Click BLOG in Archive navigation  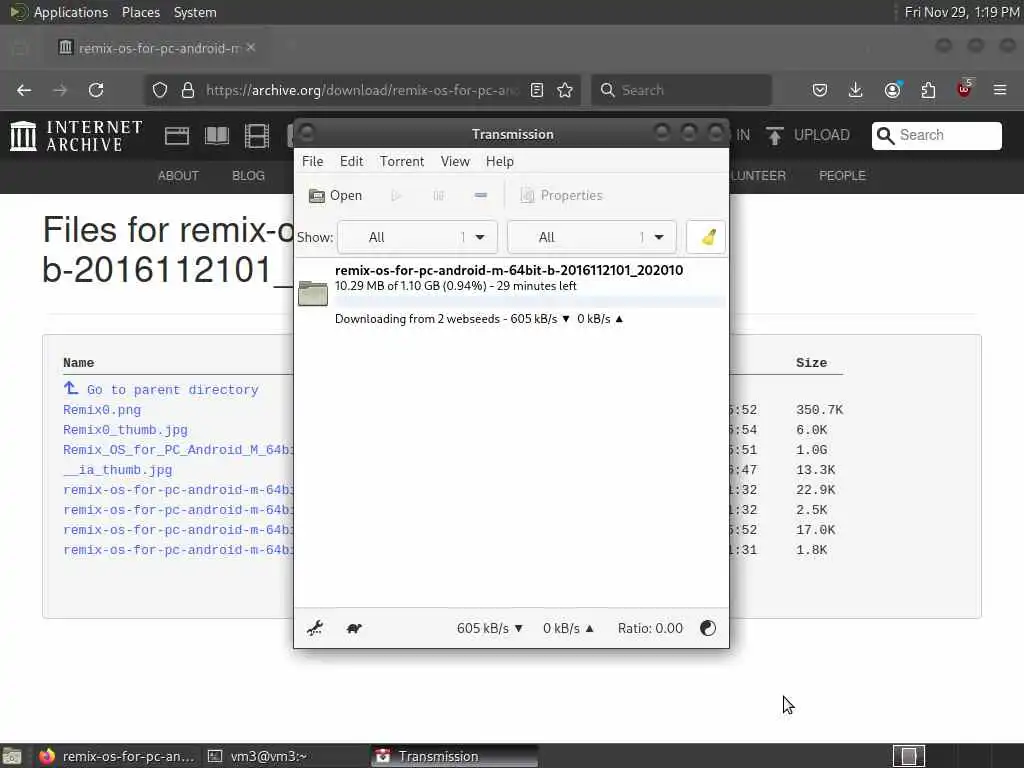coord(249,176)
